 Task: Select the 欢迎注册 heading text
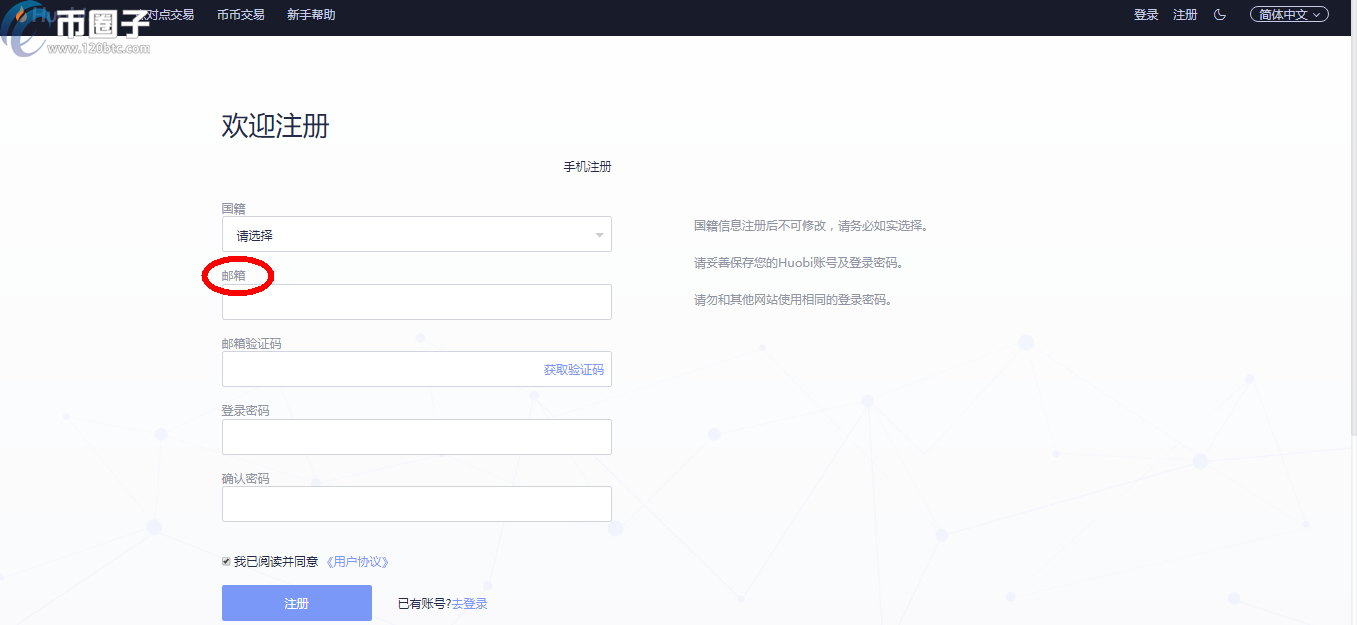point(275,126)
